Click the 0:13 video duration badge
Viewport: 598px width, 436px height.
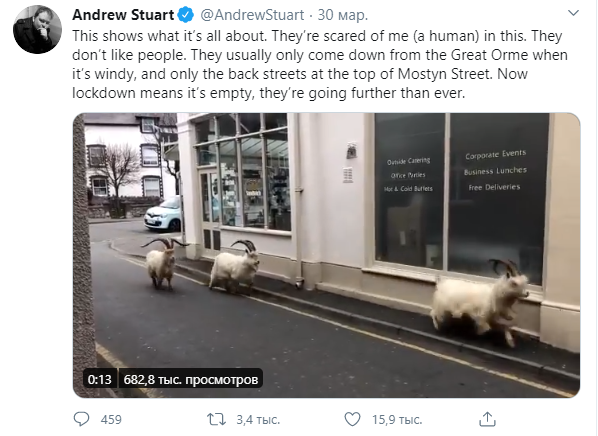(99, 379)
